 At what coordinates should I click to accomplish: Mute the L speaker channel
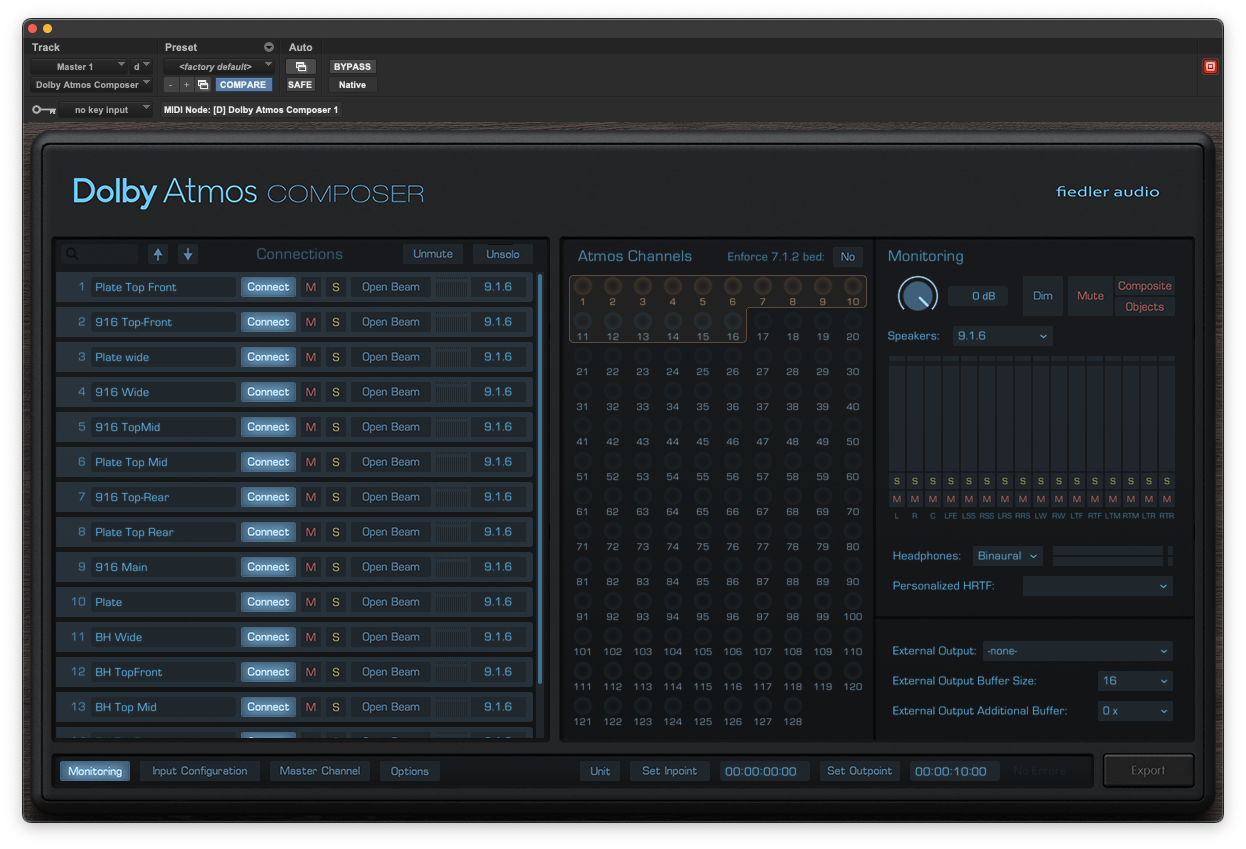pos(897,499)
